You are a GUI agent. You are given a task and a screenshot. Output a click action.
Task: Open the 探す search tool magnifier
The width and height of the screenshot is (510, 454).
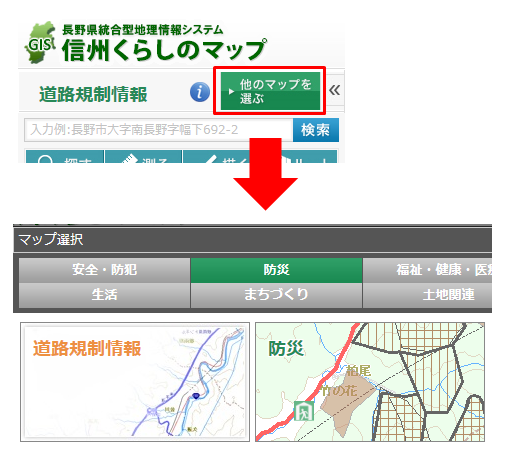point(65,157)
